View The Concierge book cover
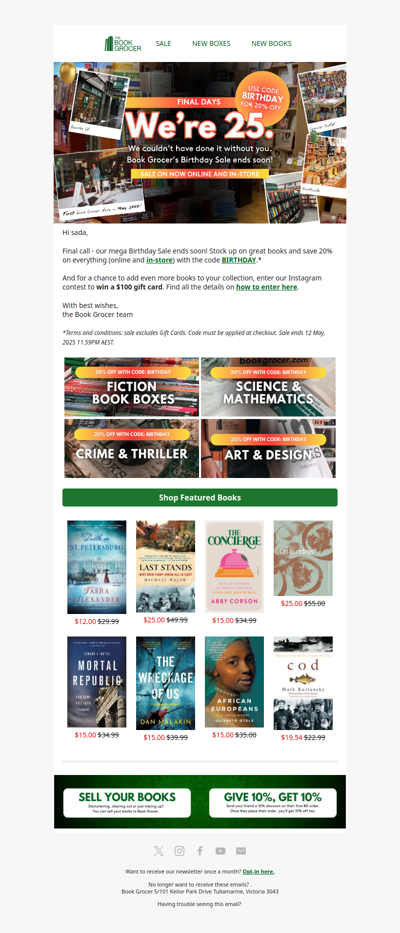The width and height of the screenshot is (400, 933). coord(235,566)
